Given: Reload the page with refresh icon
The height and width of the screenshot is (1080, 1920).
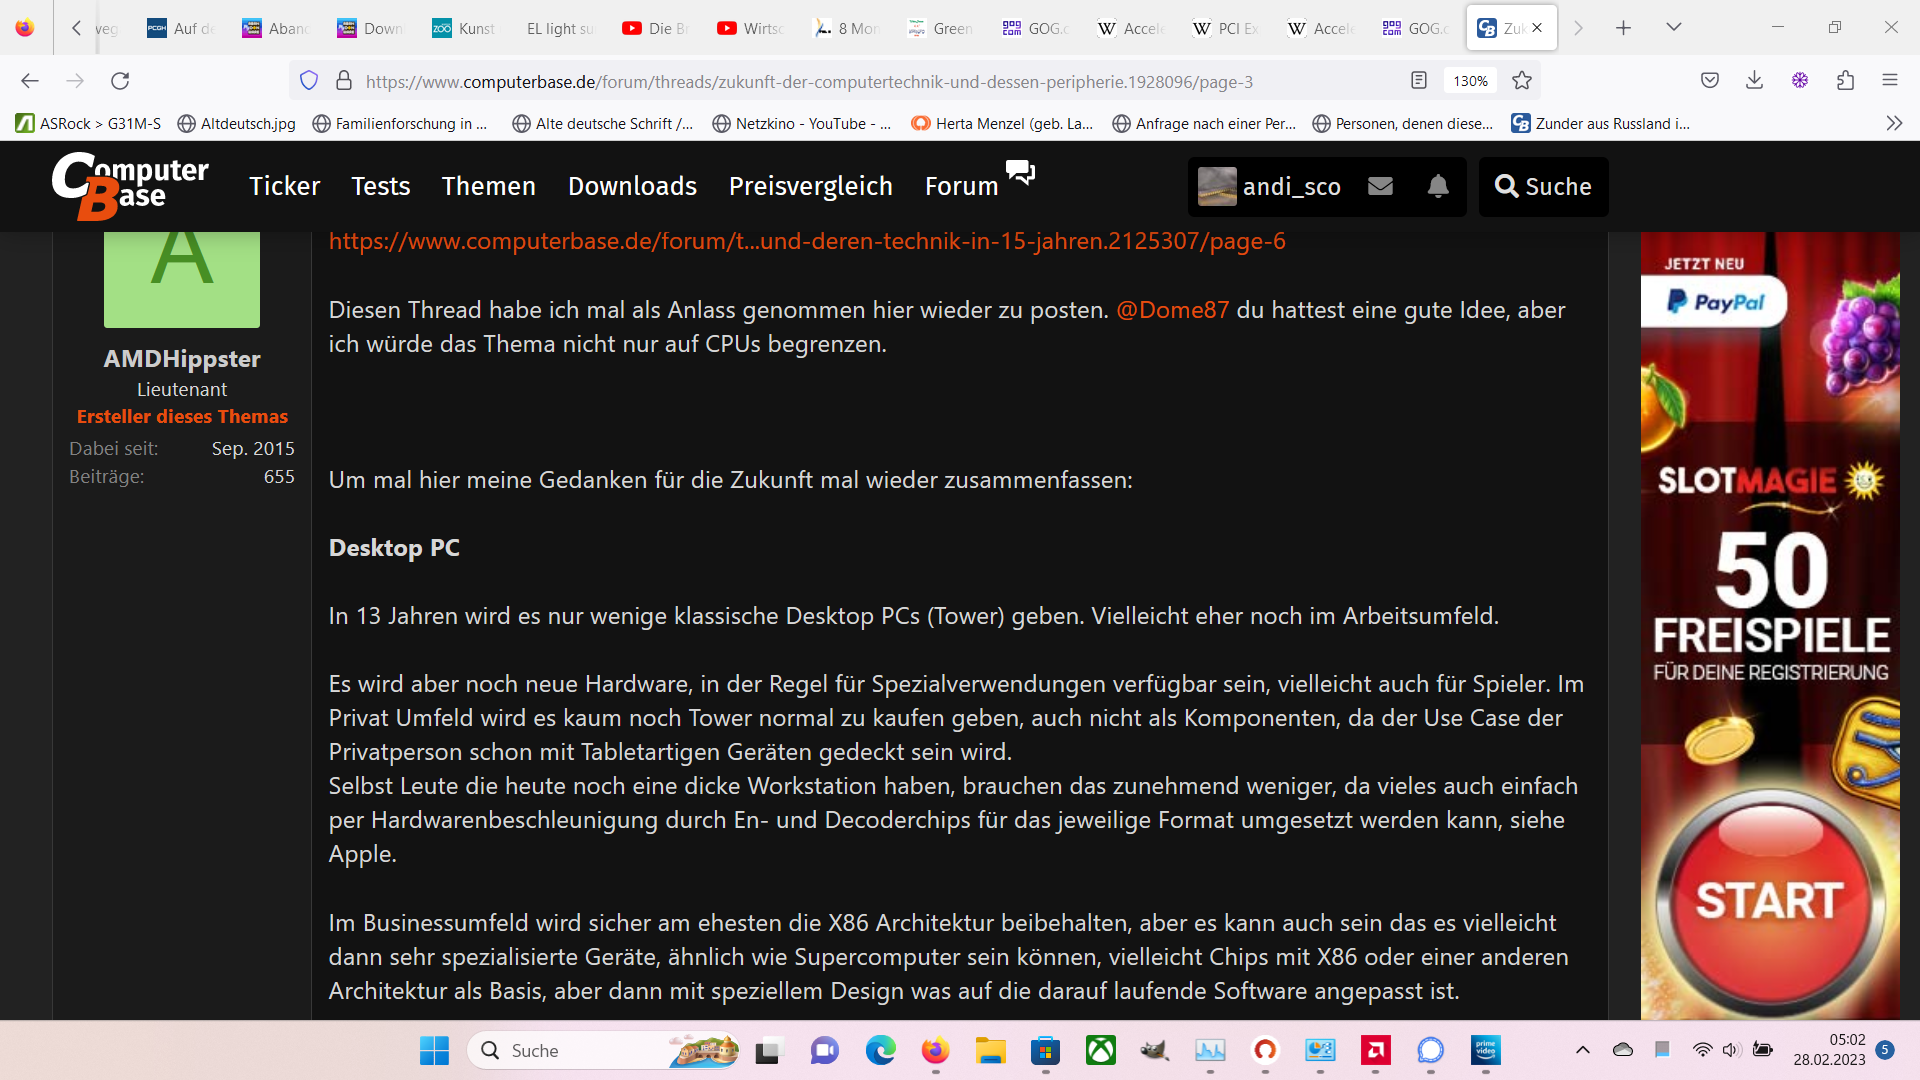Looking at the screenshot, I should 120,81.
